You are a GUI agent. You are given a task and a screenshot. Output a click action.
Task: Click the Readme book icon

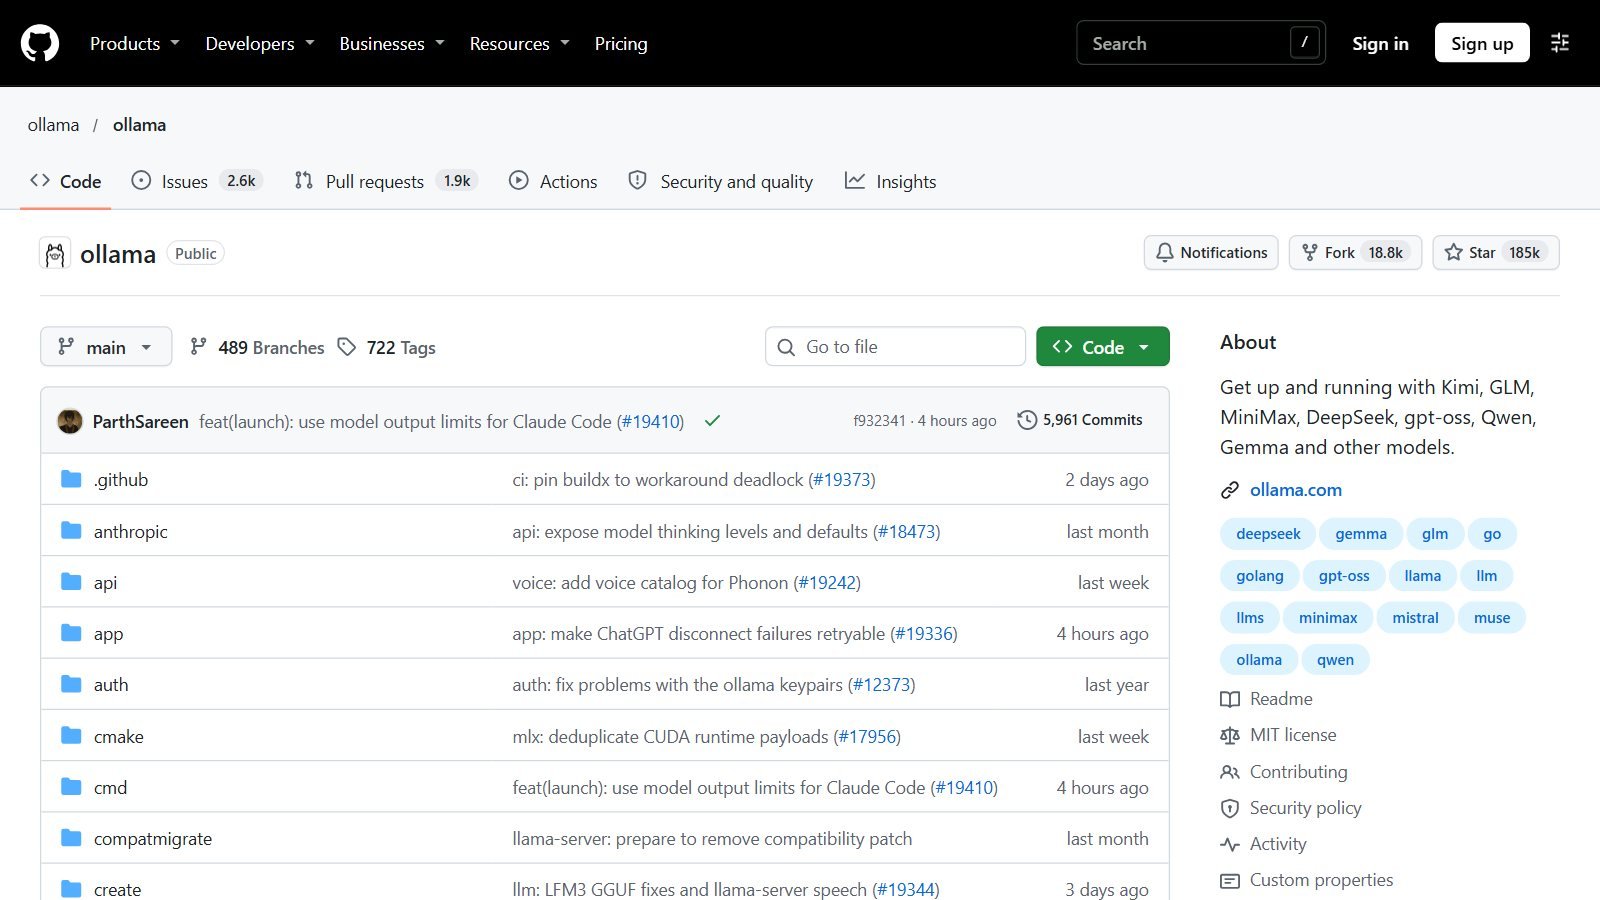point(1230,699)
